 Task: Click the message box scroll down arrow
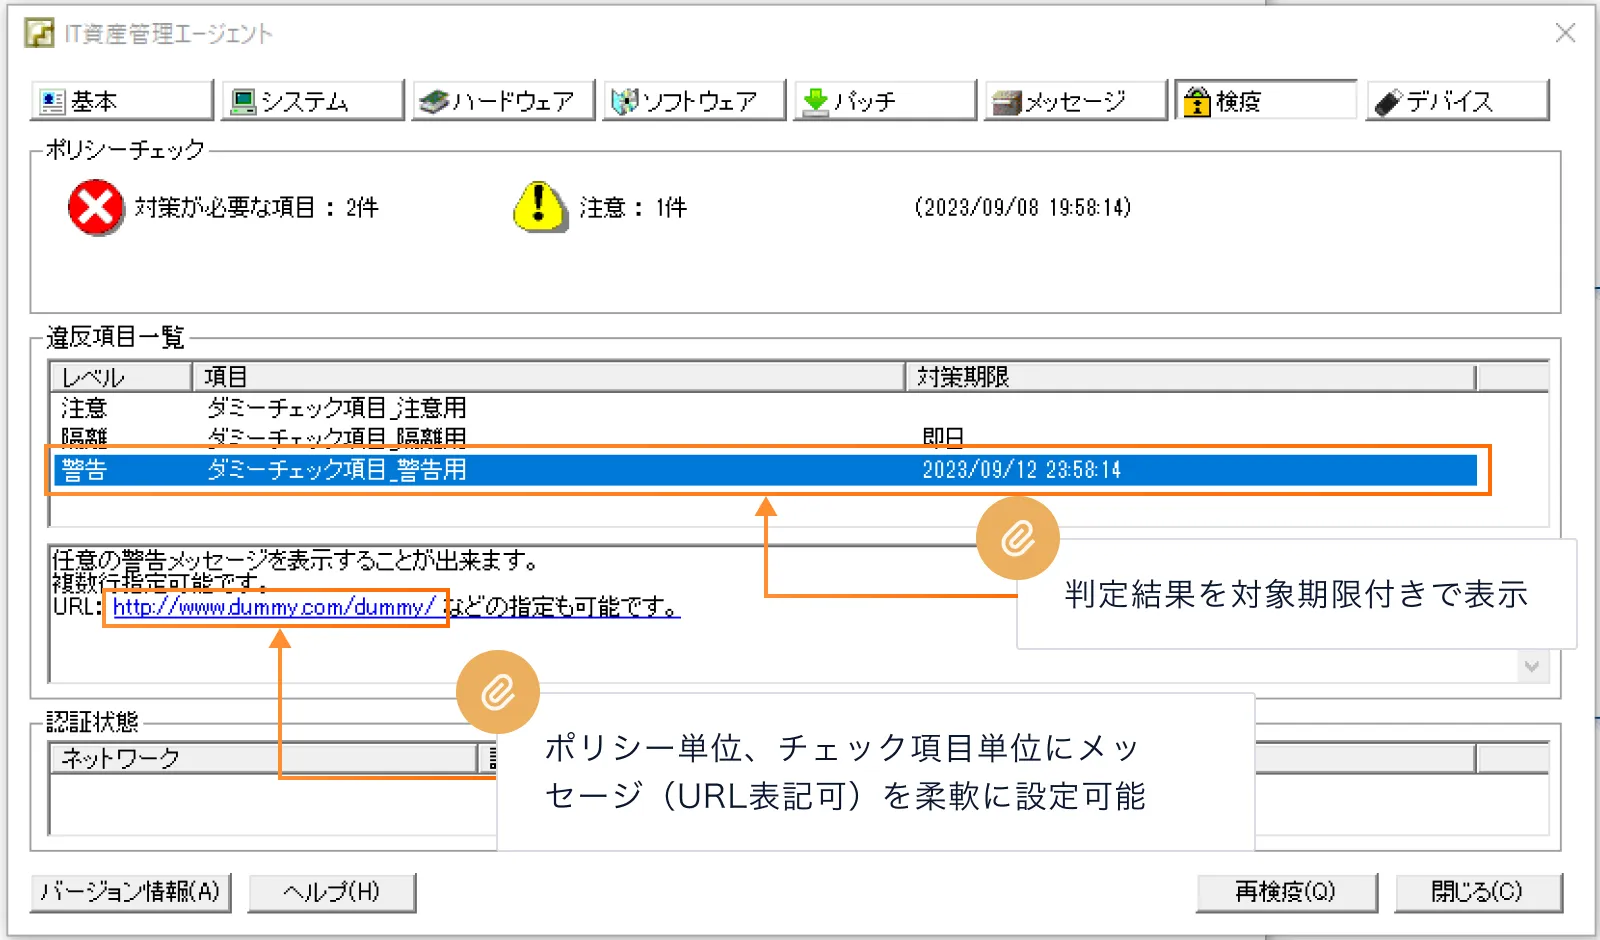tap(1531, 666)
